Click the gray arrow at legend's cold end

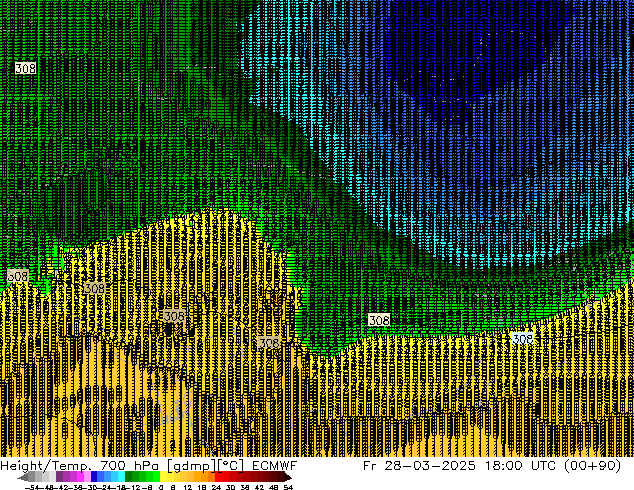coord(22,477)
